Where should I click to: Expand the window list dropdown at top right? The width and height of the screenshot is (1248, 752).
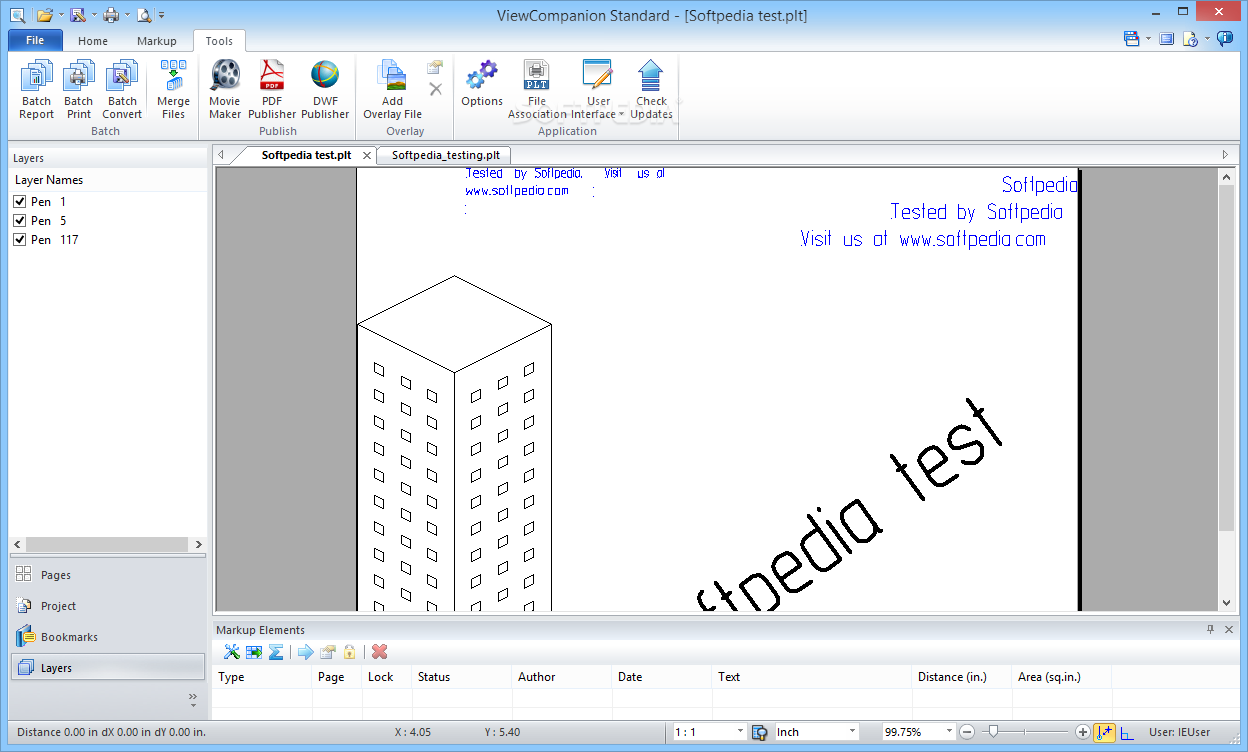pyautogui.click(x=1148, y=39)
